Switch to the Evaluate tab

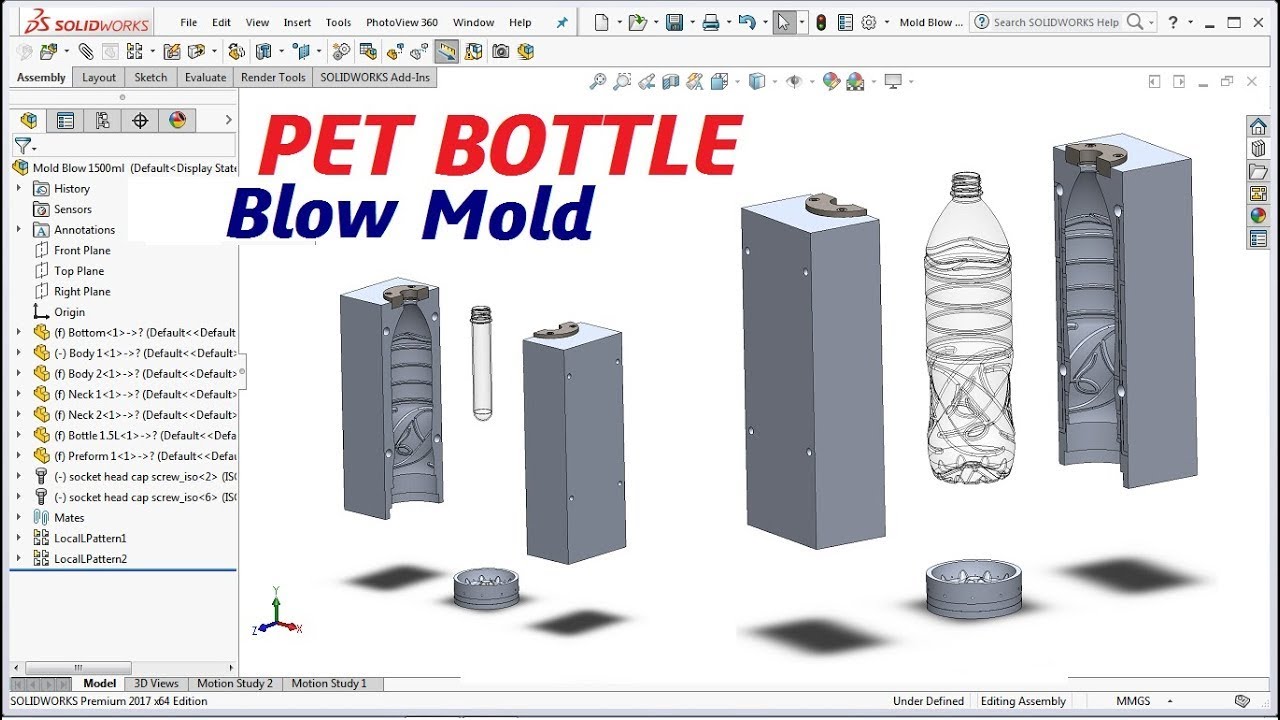tap(205, 77)
